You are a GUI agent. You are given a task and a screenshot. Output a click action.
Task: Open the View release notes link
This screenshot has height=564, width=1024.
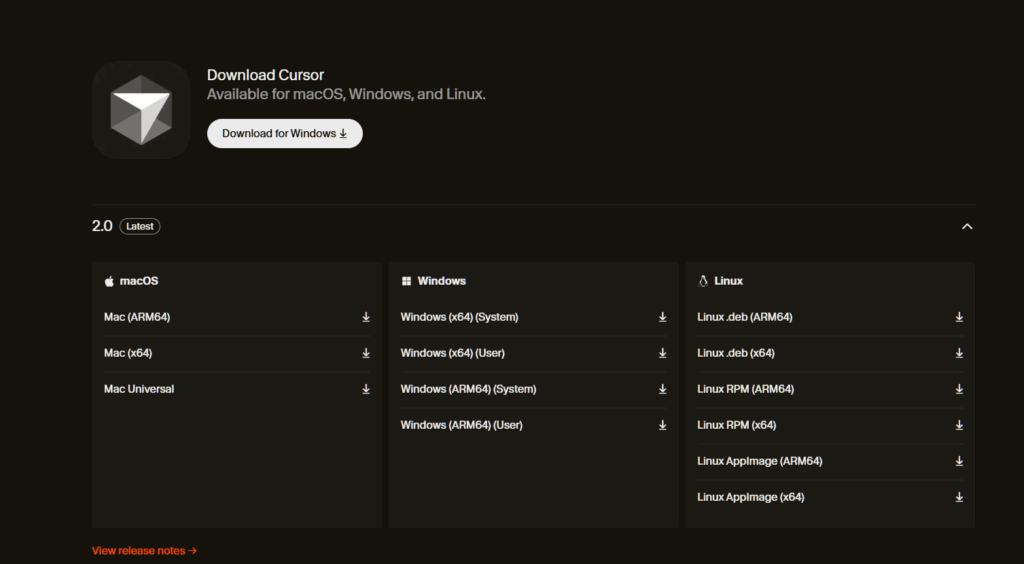coord(144,550)
